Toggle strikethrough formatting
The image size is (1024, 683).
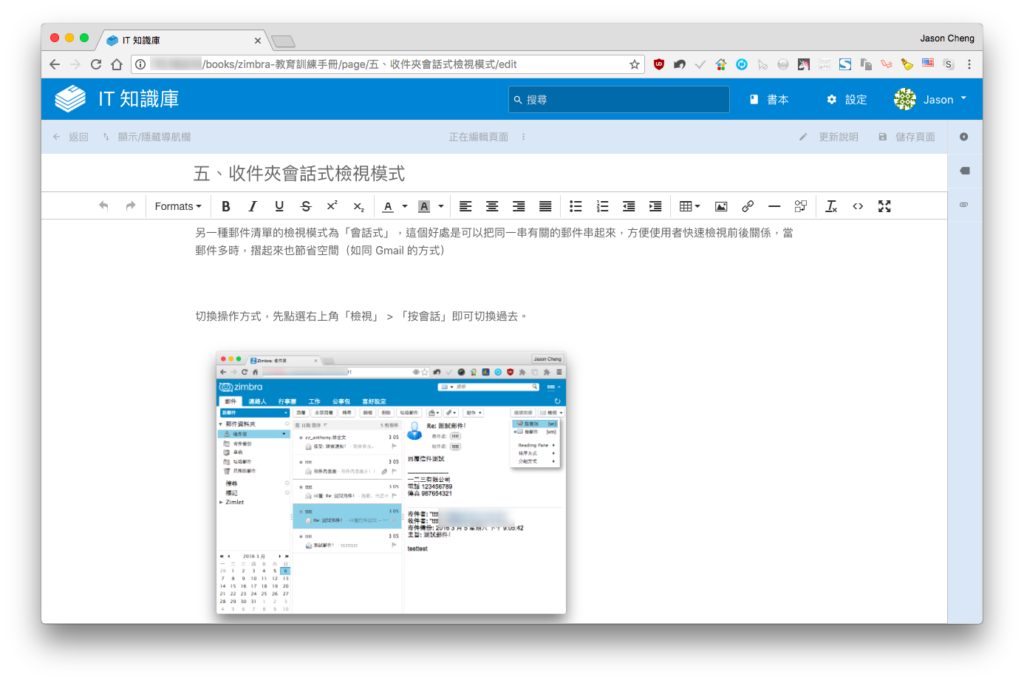[306, 206]
